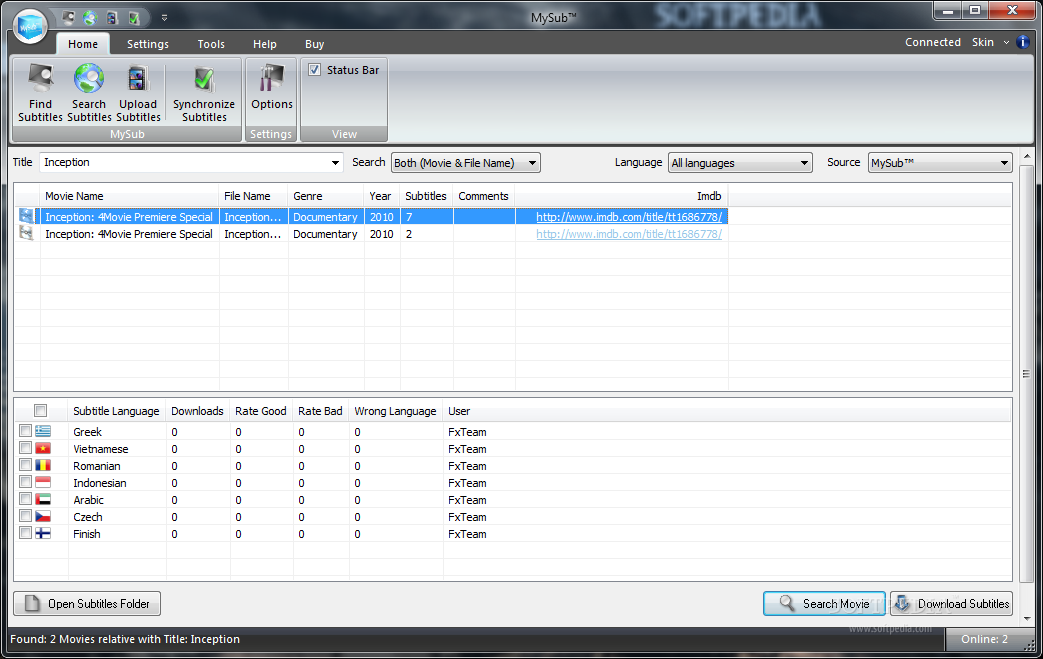Click the Finish flag icon

[43, 533]
